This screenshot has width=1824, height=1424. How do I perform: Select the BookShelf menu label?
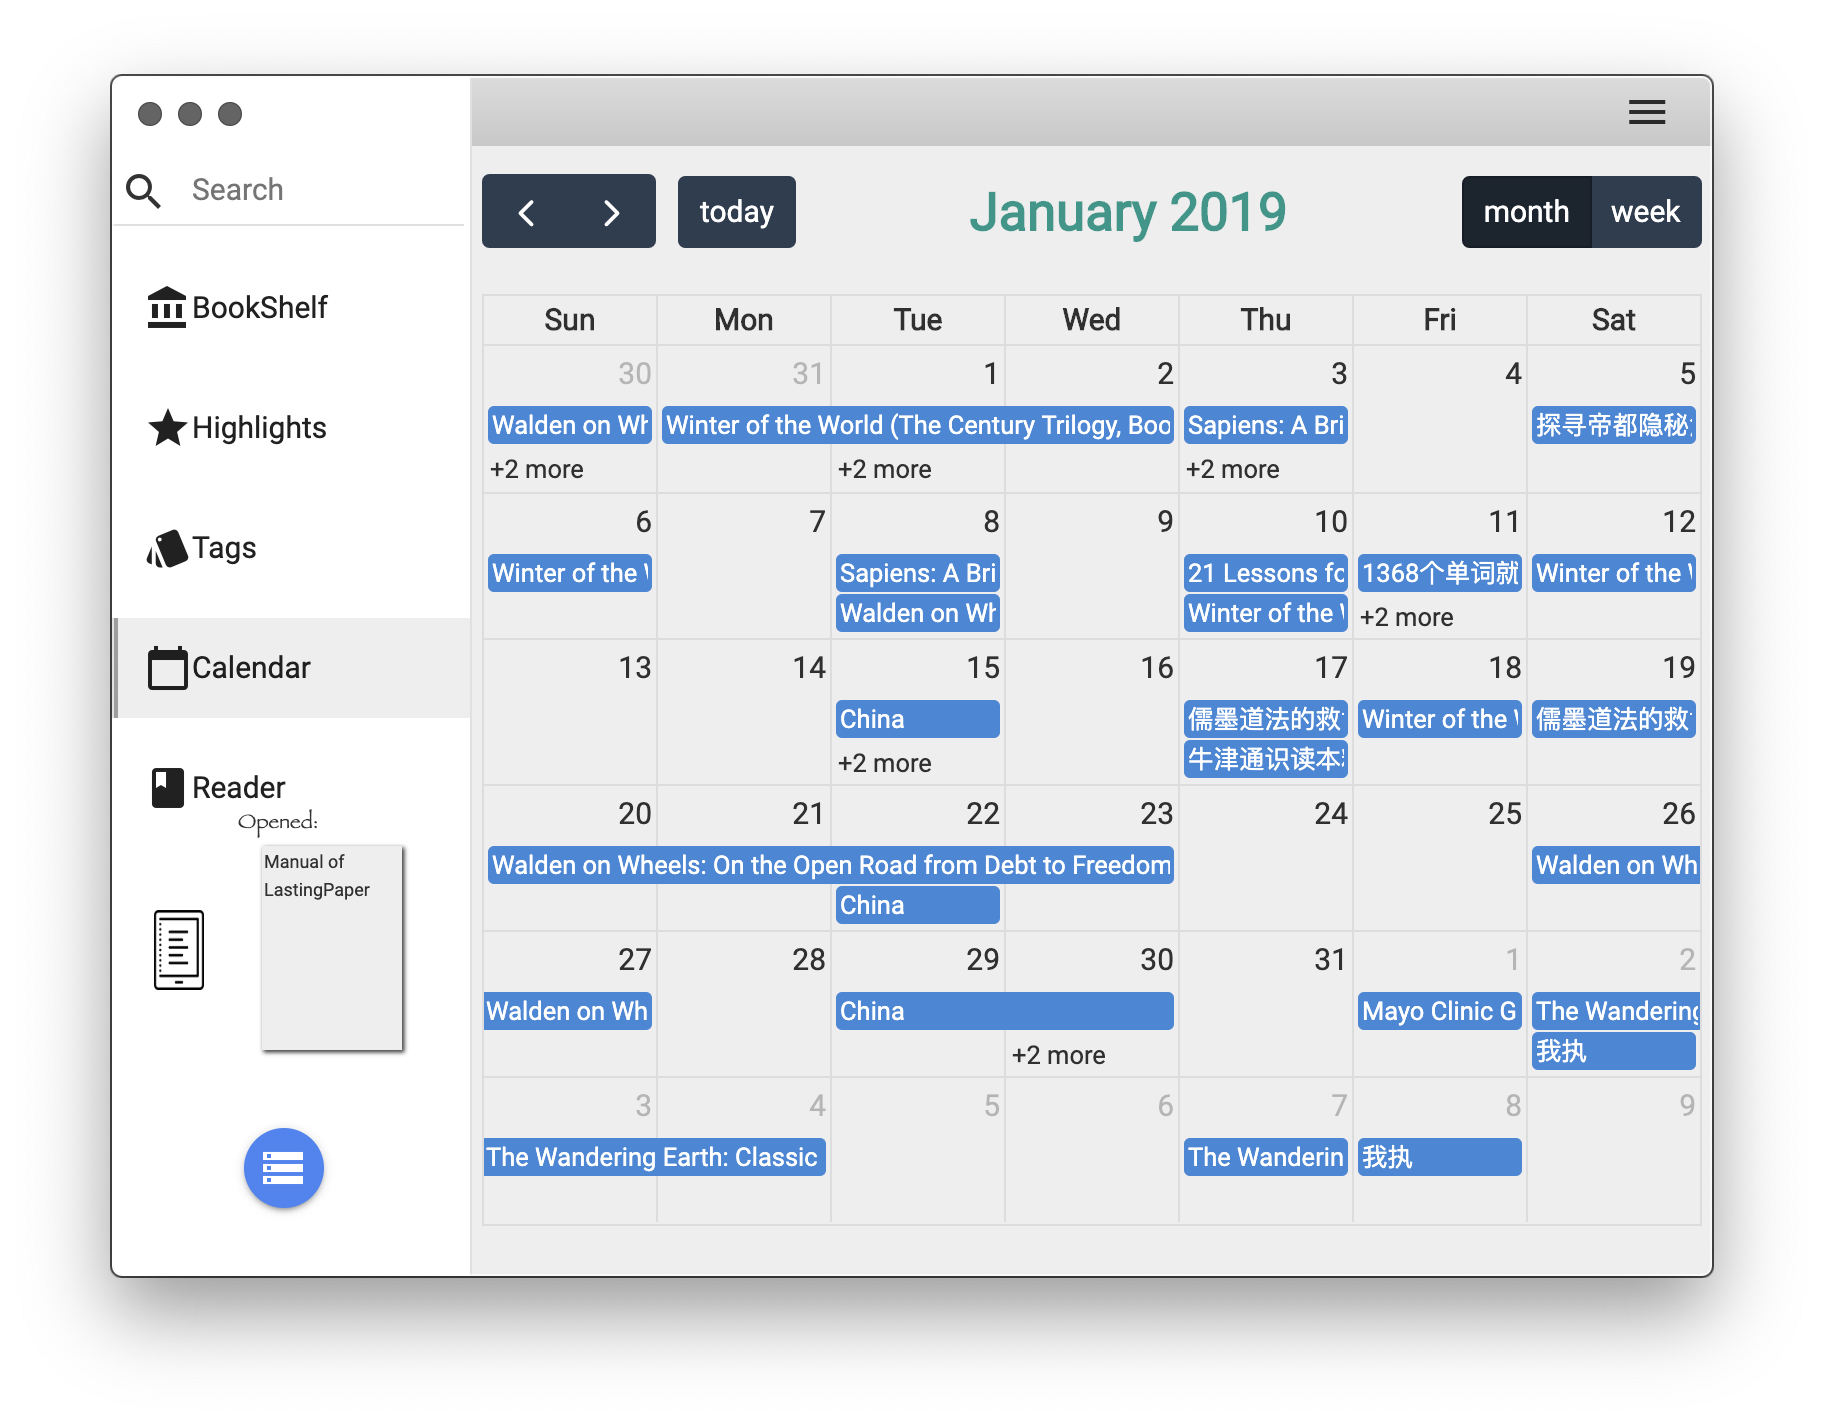pyautogui.click(x=260, y=307)
